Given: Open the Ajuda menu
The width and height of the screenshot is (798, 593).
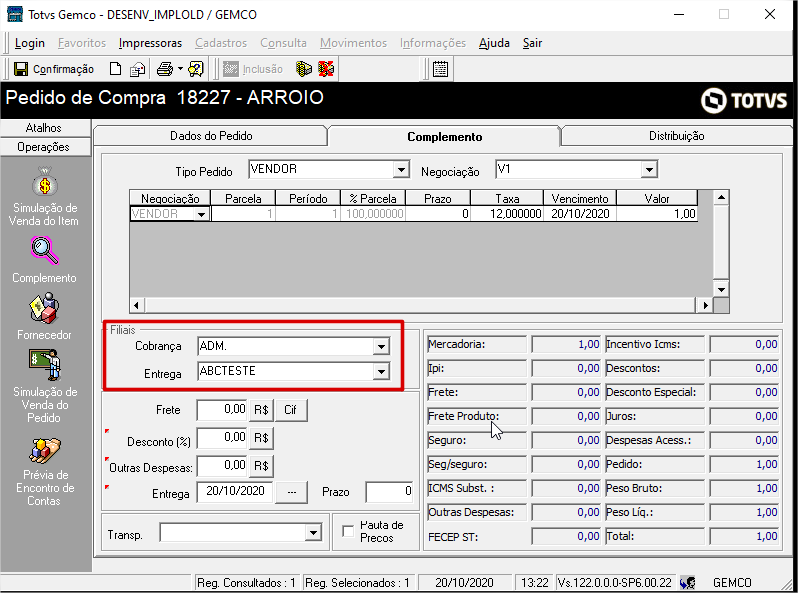Looking at the screenshot, I should click(x=494, y=43).
